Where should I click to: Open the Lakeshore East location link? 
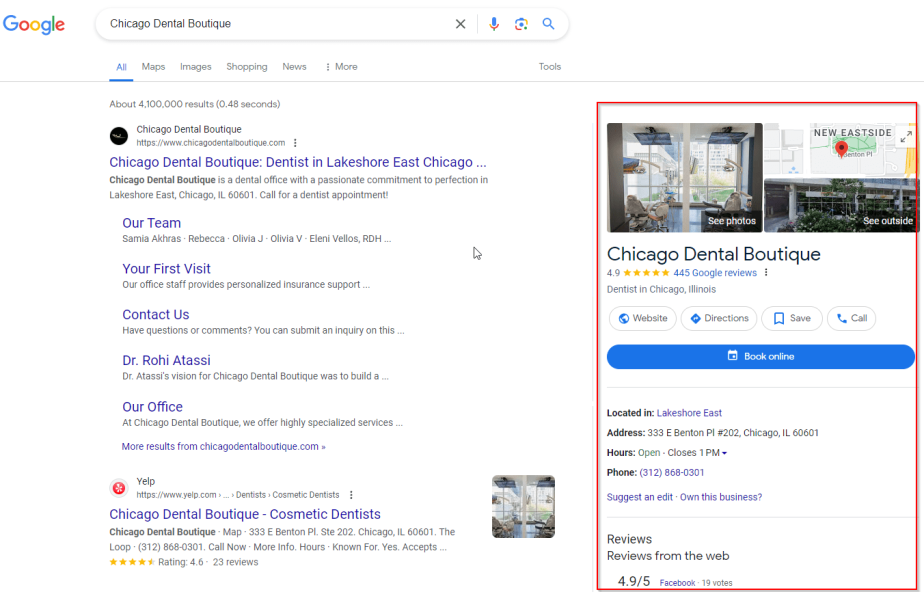click(x=689, y=413)
